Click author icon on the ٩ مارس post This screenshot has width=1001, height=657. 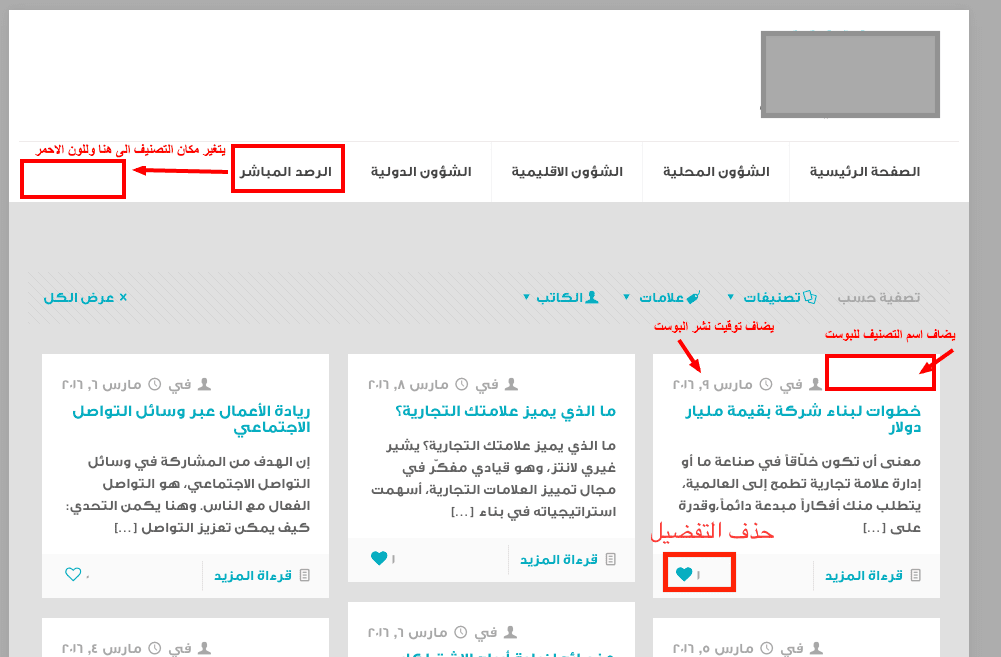[816, 384]
